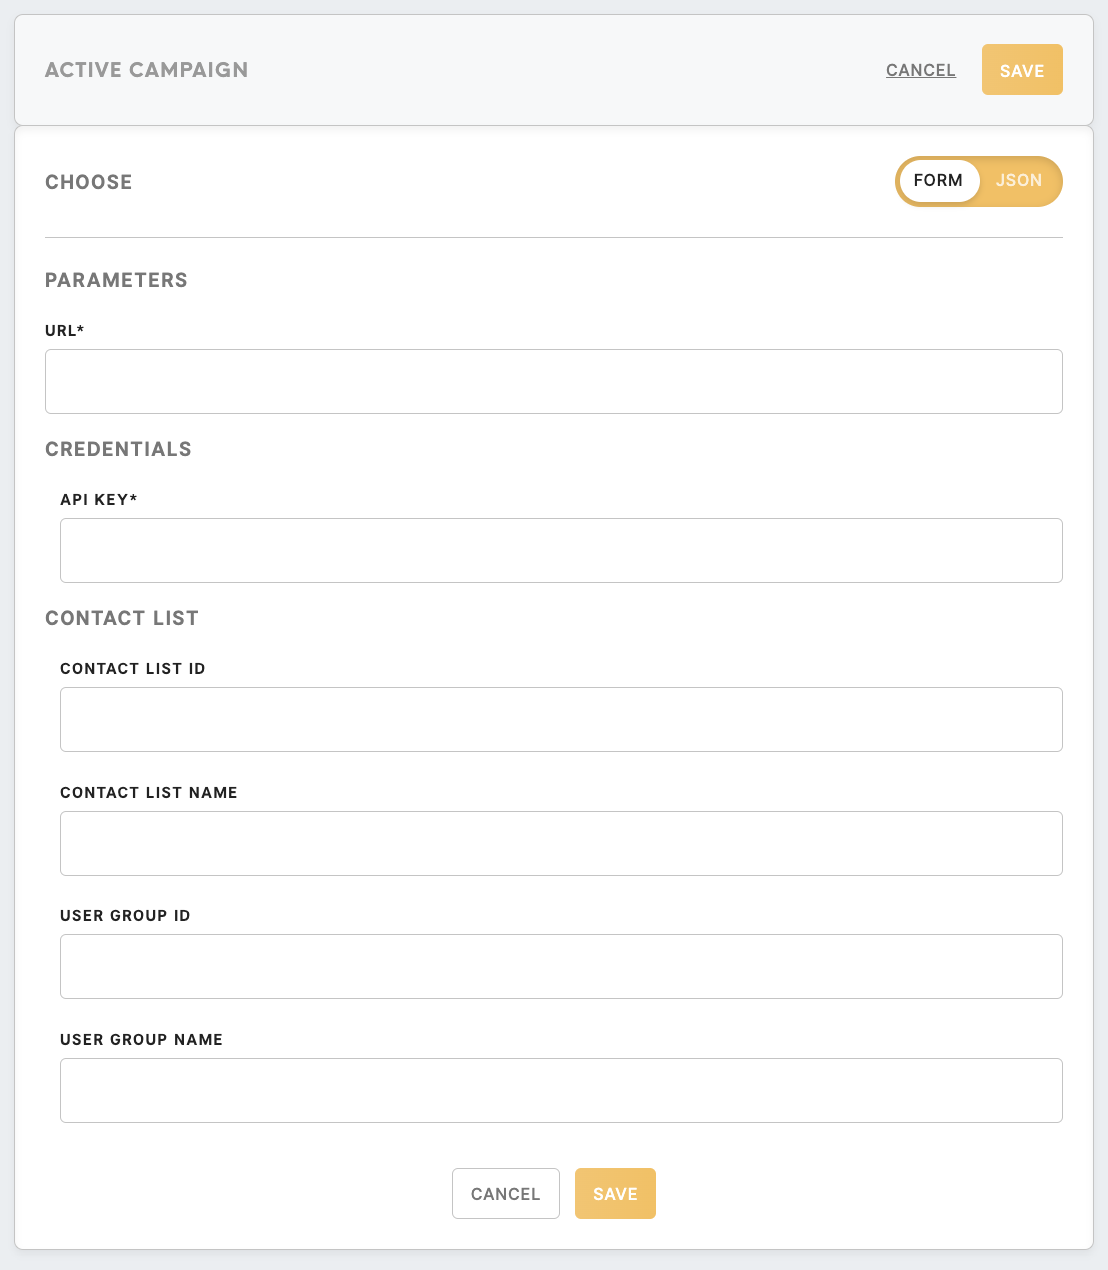Focus the User Group Name input

(x=560, y=1090)
